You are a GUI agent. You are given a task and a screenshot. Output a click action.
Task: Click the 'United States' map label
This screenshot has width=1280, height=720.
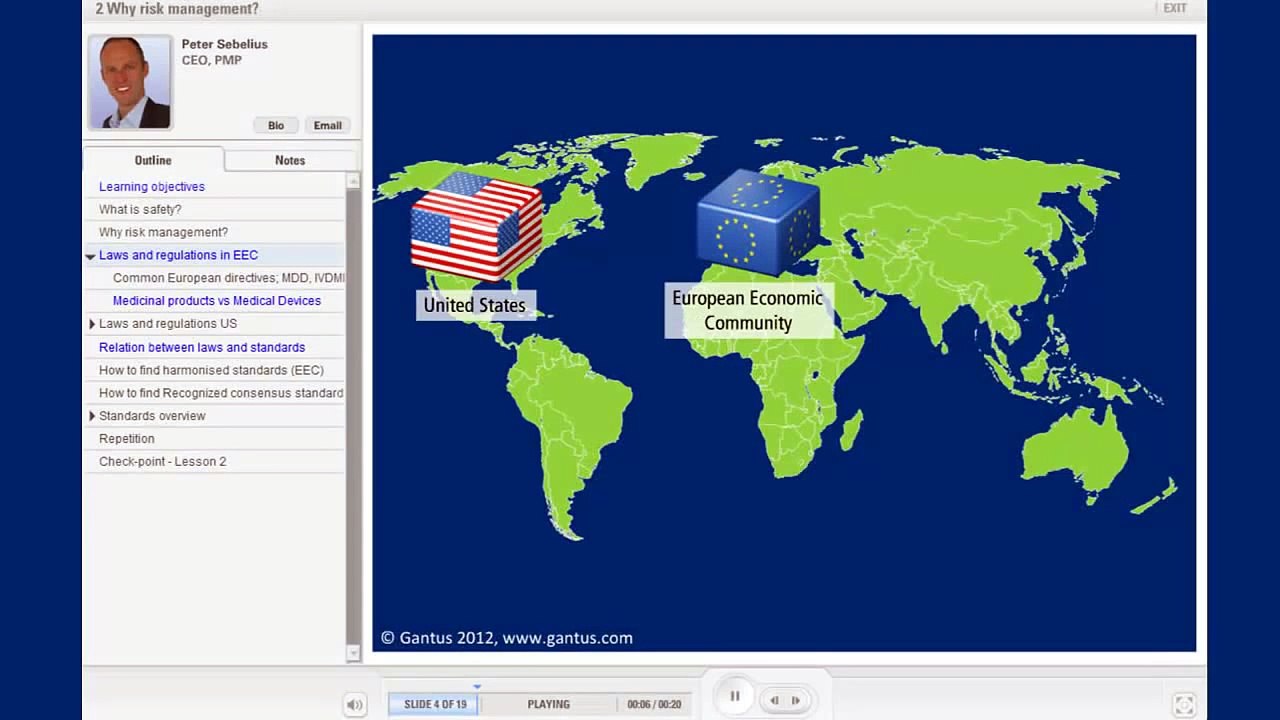click(x=475, y=306)
